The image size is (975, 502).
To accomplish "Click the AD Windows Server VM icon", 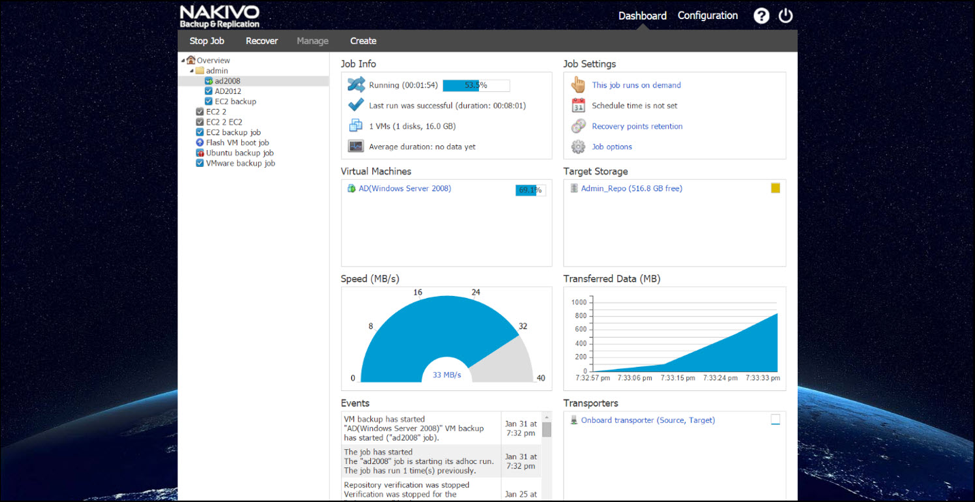I will pos(351,188).
